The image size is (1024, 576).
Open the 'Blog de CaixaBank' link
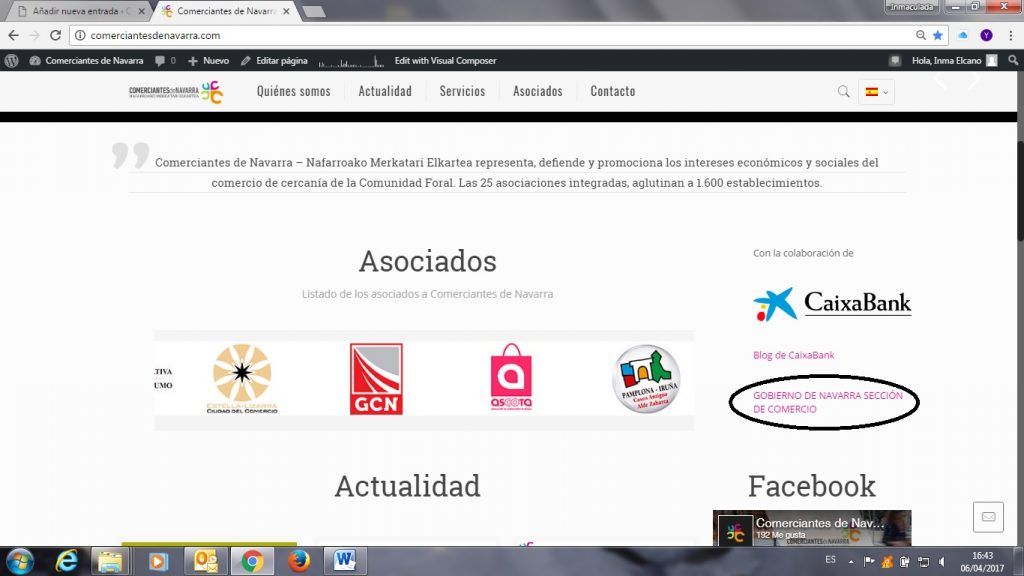[x=793, y=355]
